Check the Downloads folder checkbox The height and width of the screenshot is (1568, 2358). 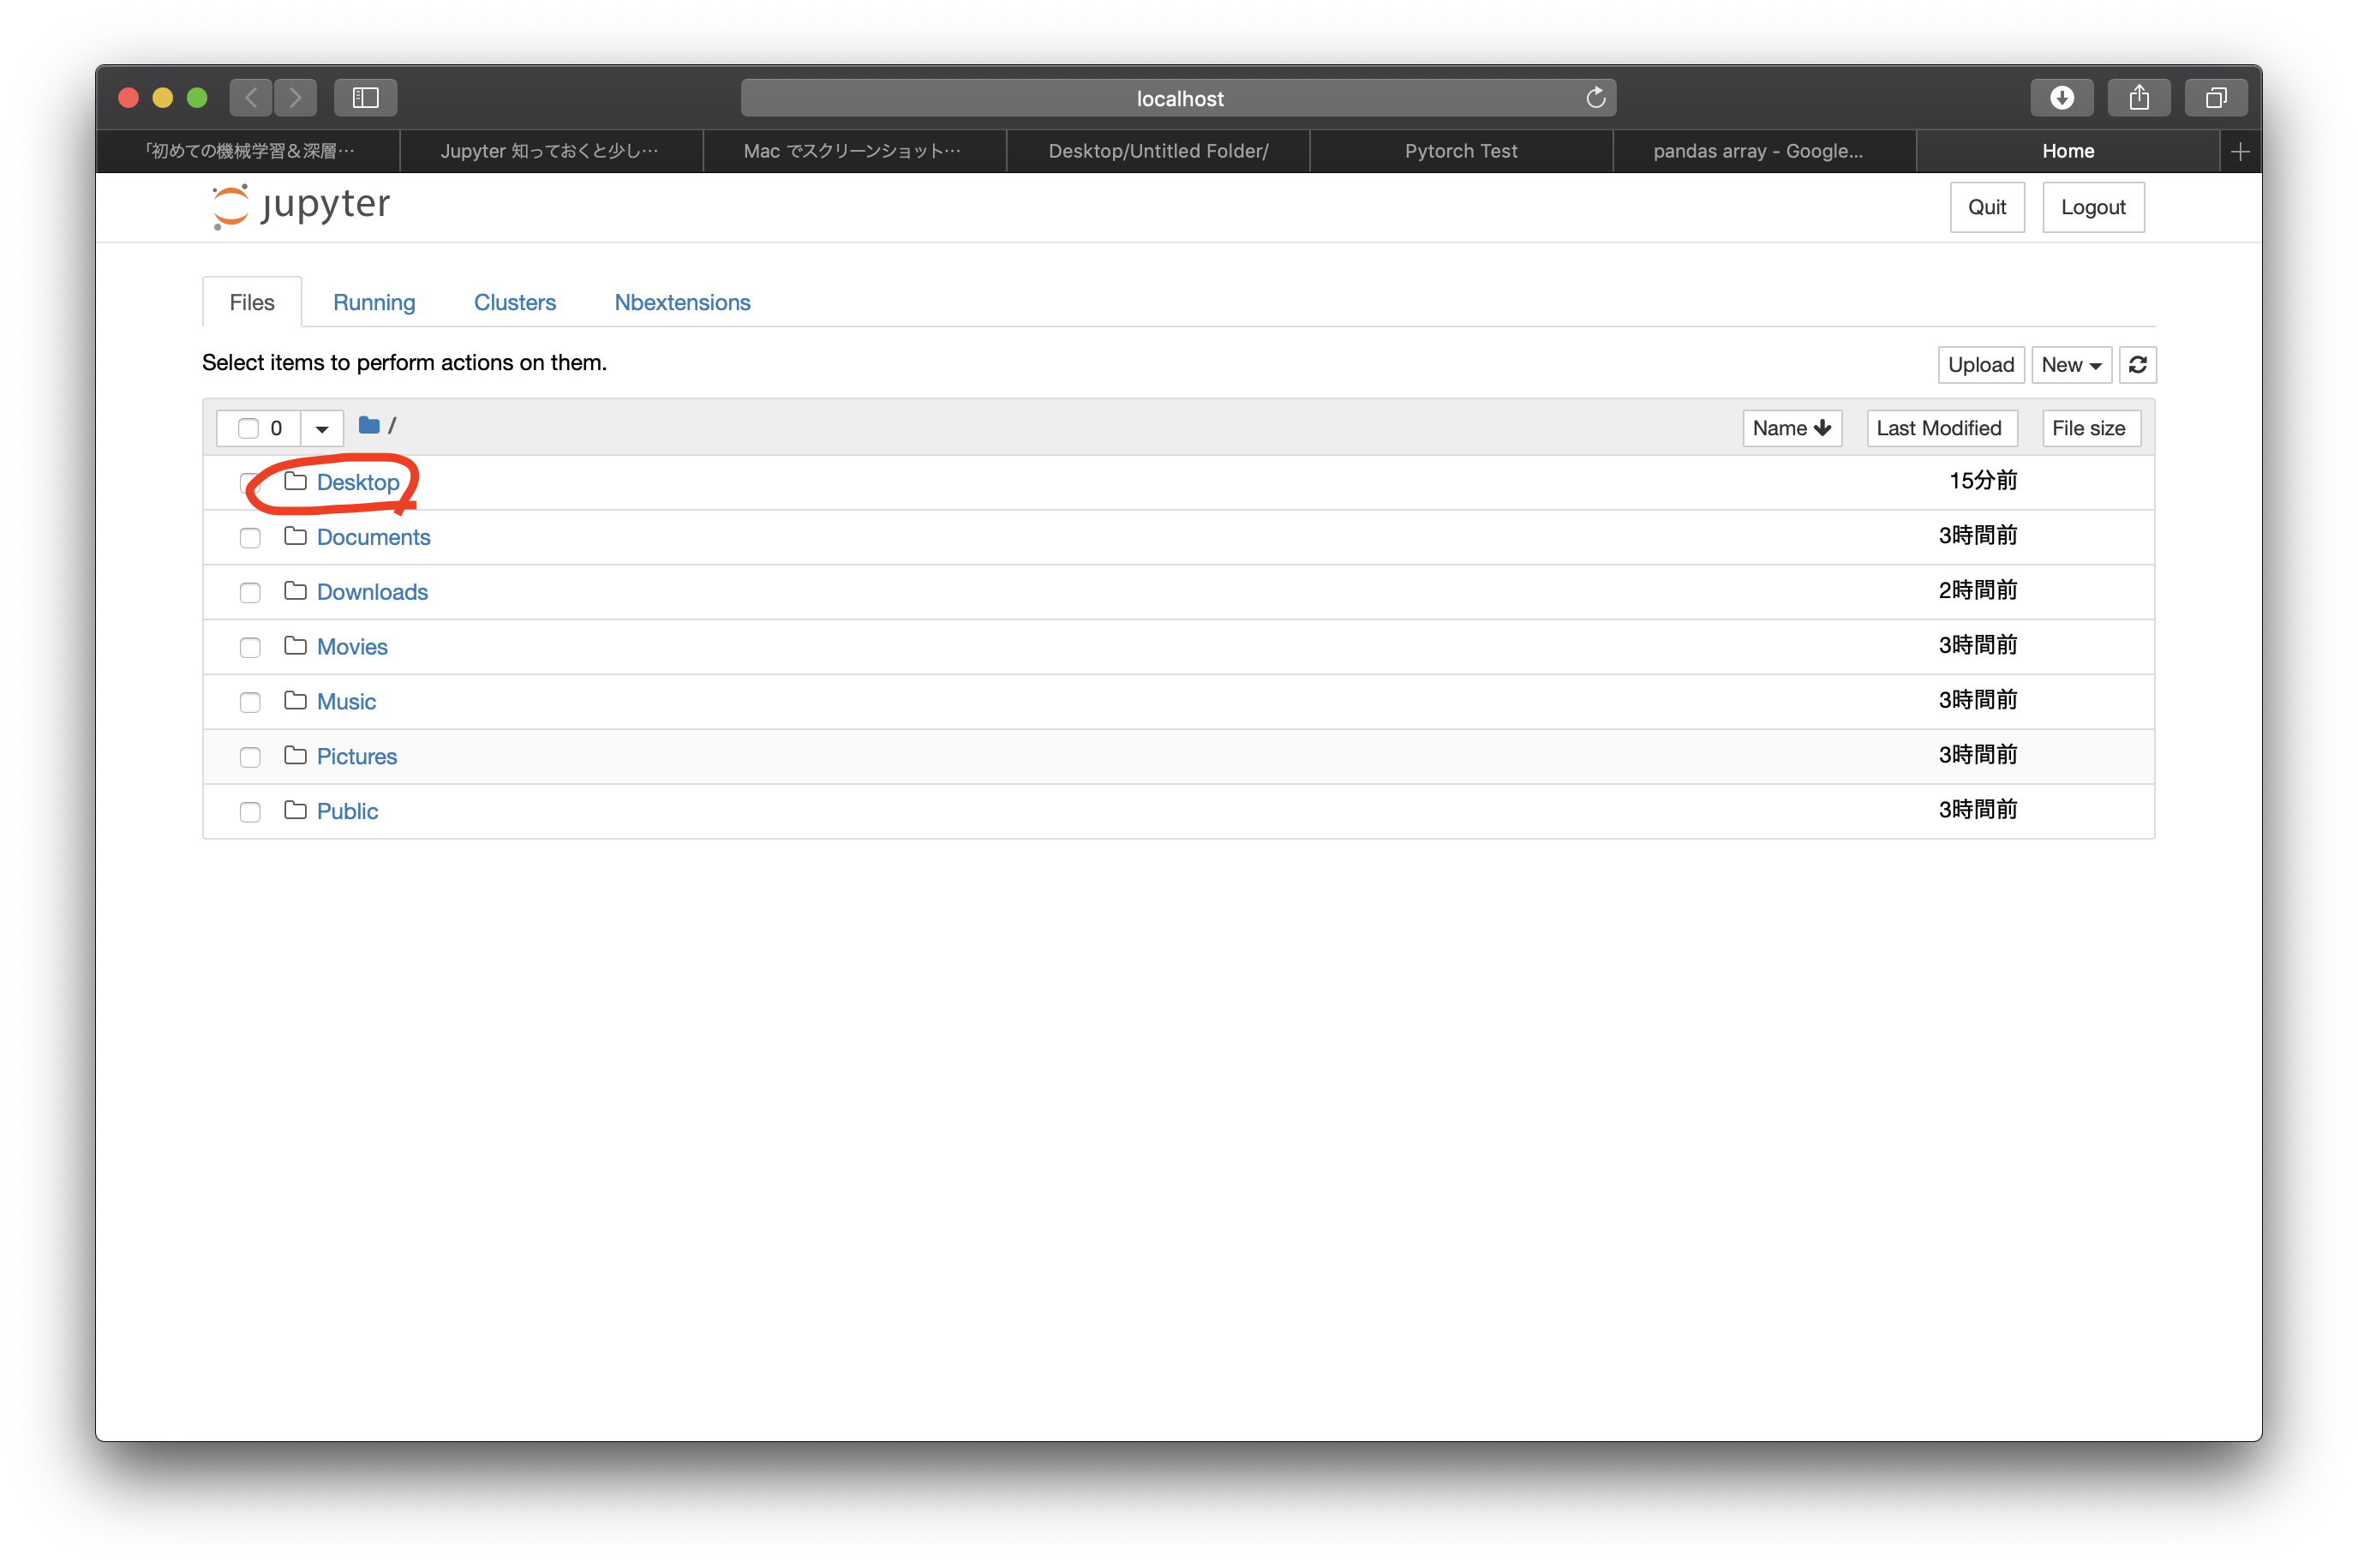coord(250,593)
